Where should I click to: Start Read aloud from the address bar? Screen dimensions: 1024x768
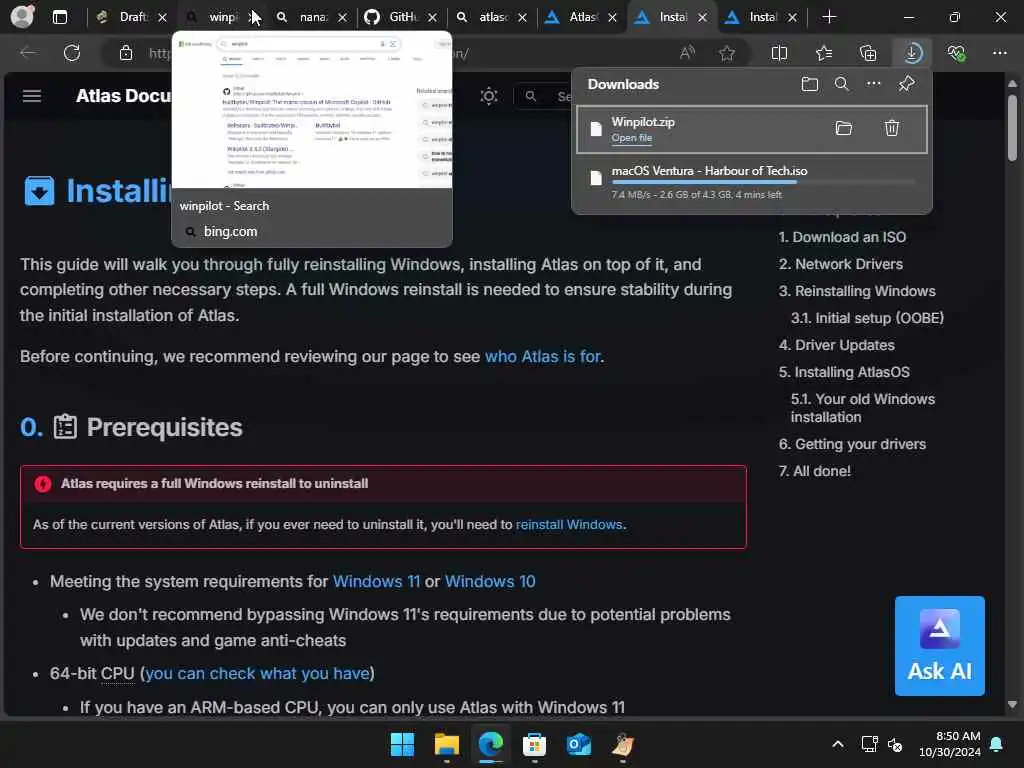click(687, 53)
